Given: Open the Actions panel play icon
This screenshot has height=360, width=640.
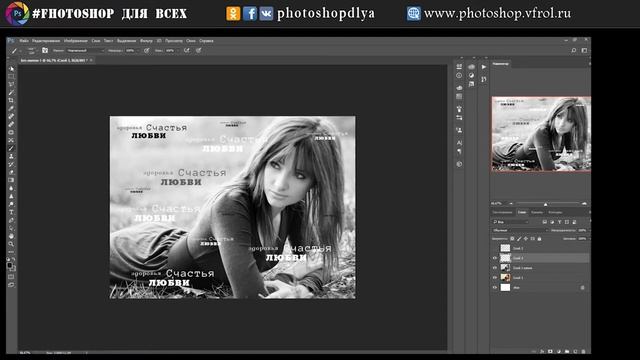Looking at the screenshot, I should tap(484, 67).
